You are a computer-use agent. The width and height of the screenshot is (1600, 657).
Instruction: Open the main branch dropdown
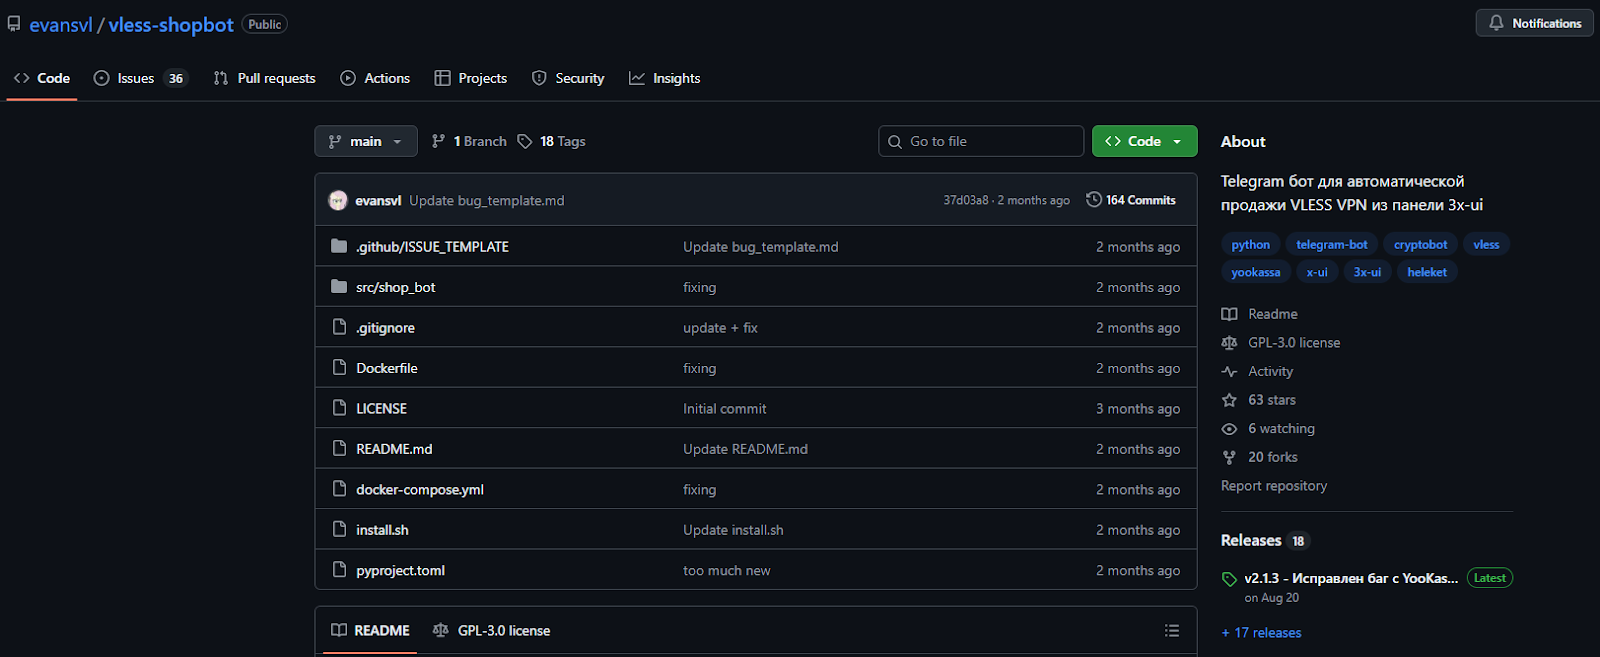point(365,141)
